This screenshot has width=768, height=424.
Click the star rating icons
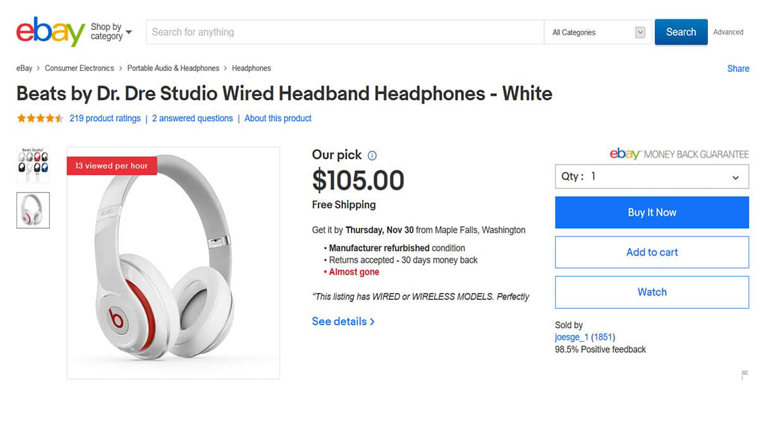tap(40, 119)
